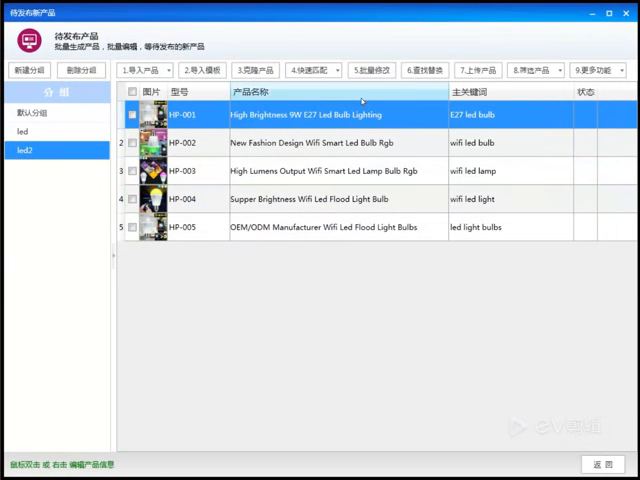
Task: Click the 删除分组 button
Action: point(81,71)
